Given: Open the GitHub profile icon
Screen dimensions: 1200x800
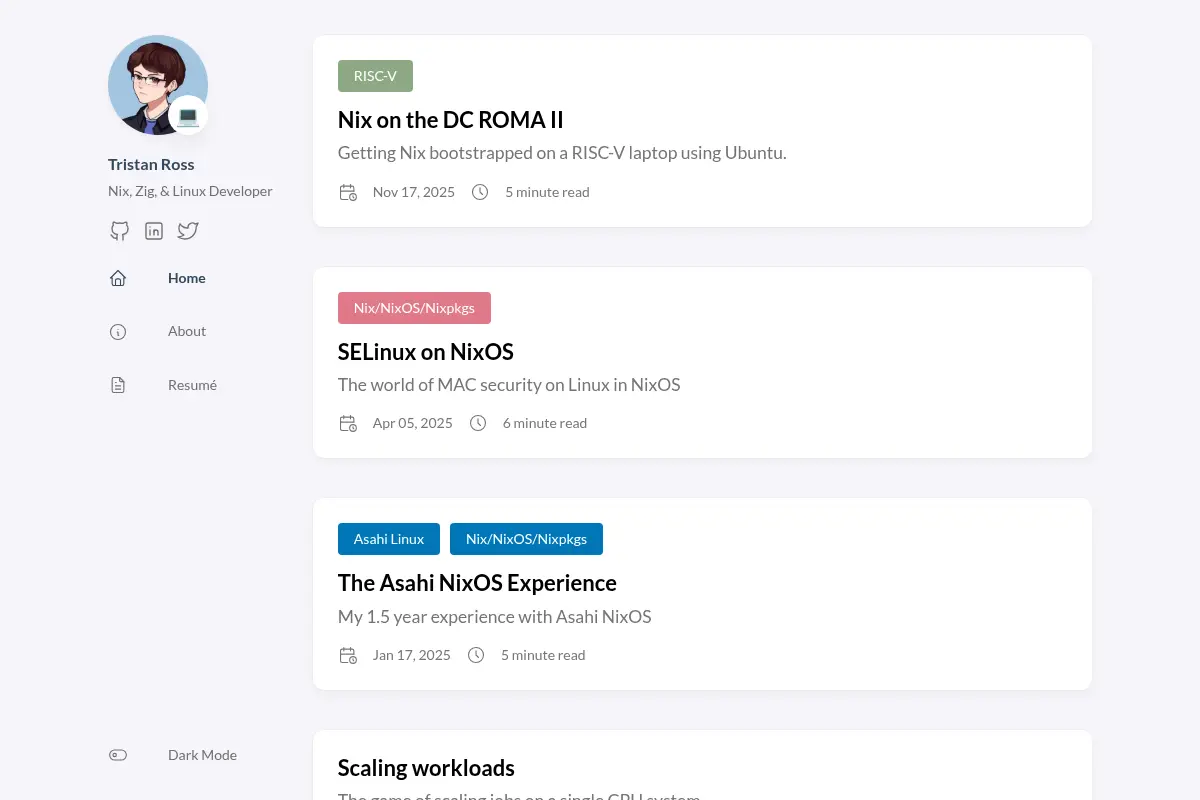Looking at the screenshot, I should pyautogui.click(x=119, y=231).
